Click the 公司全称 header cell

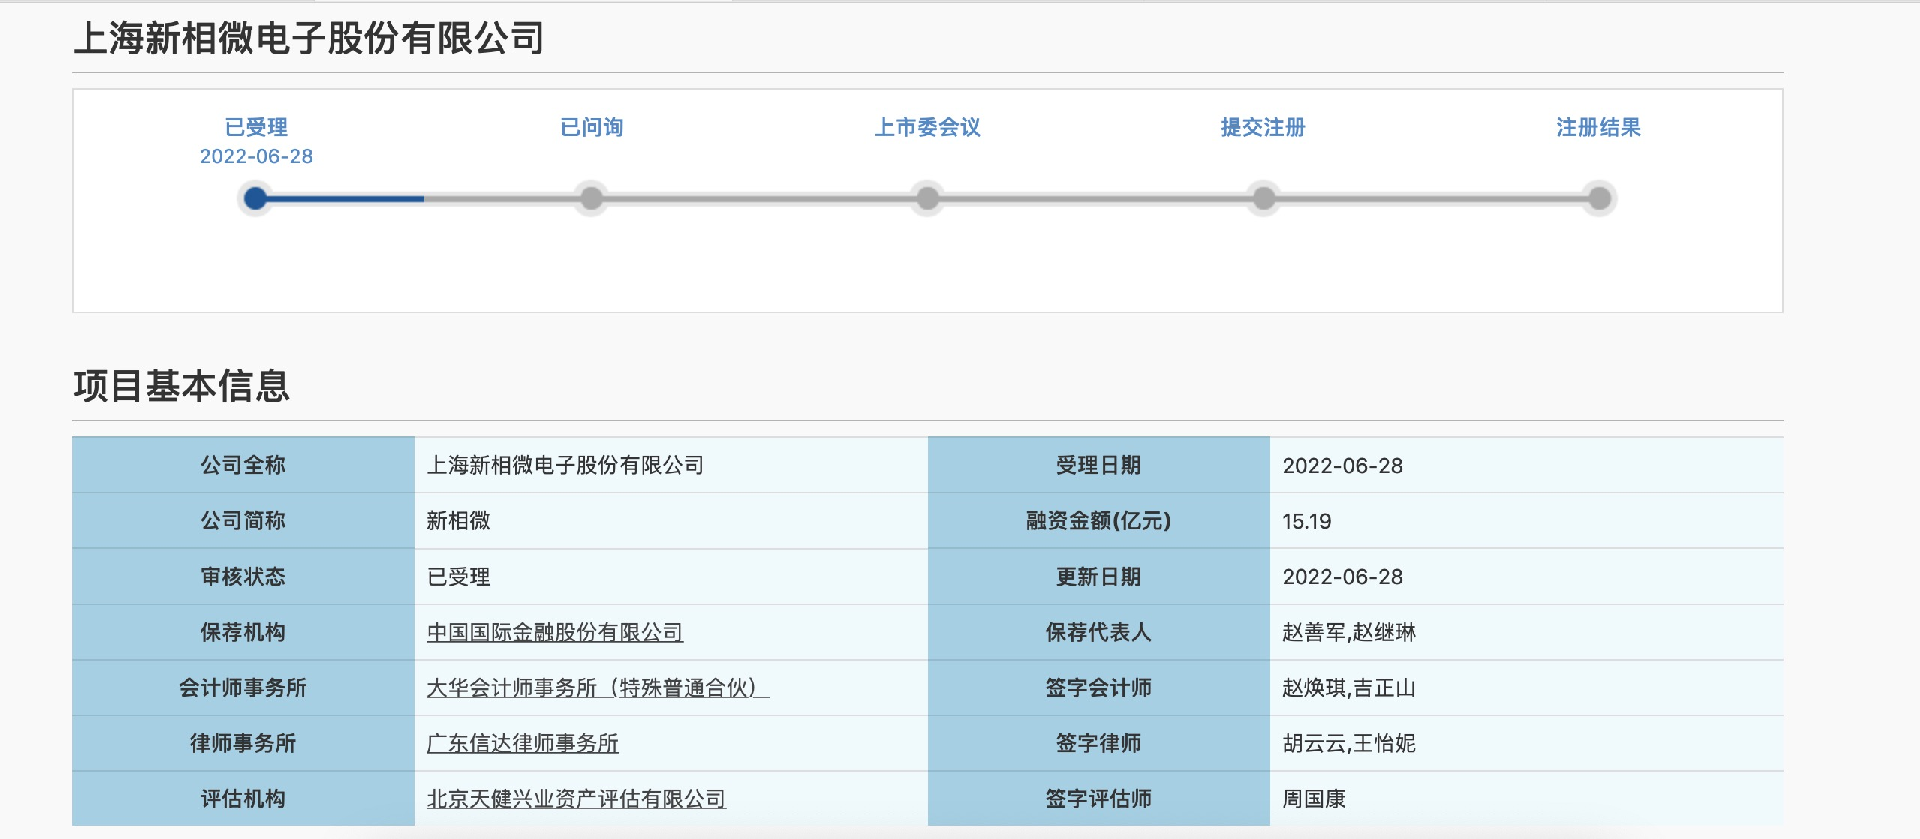(243, 465)
